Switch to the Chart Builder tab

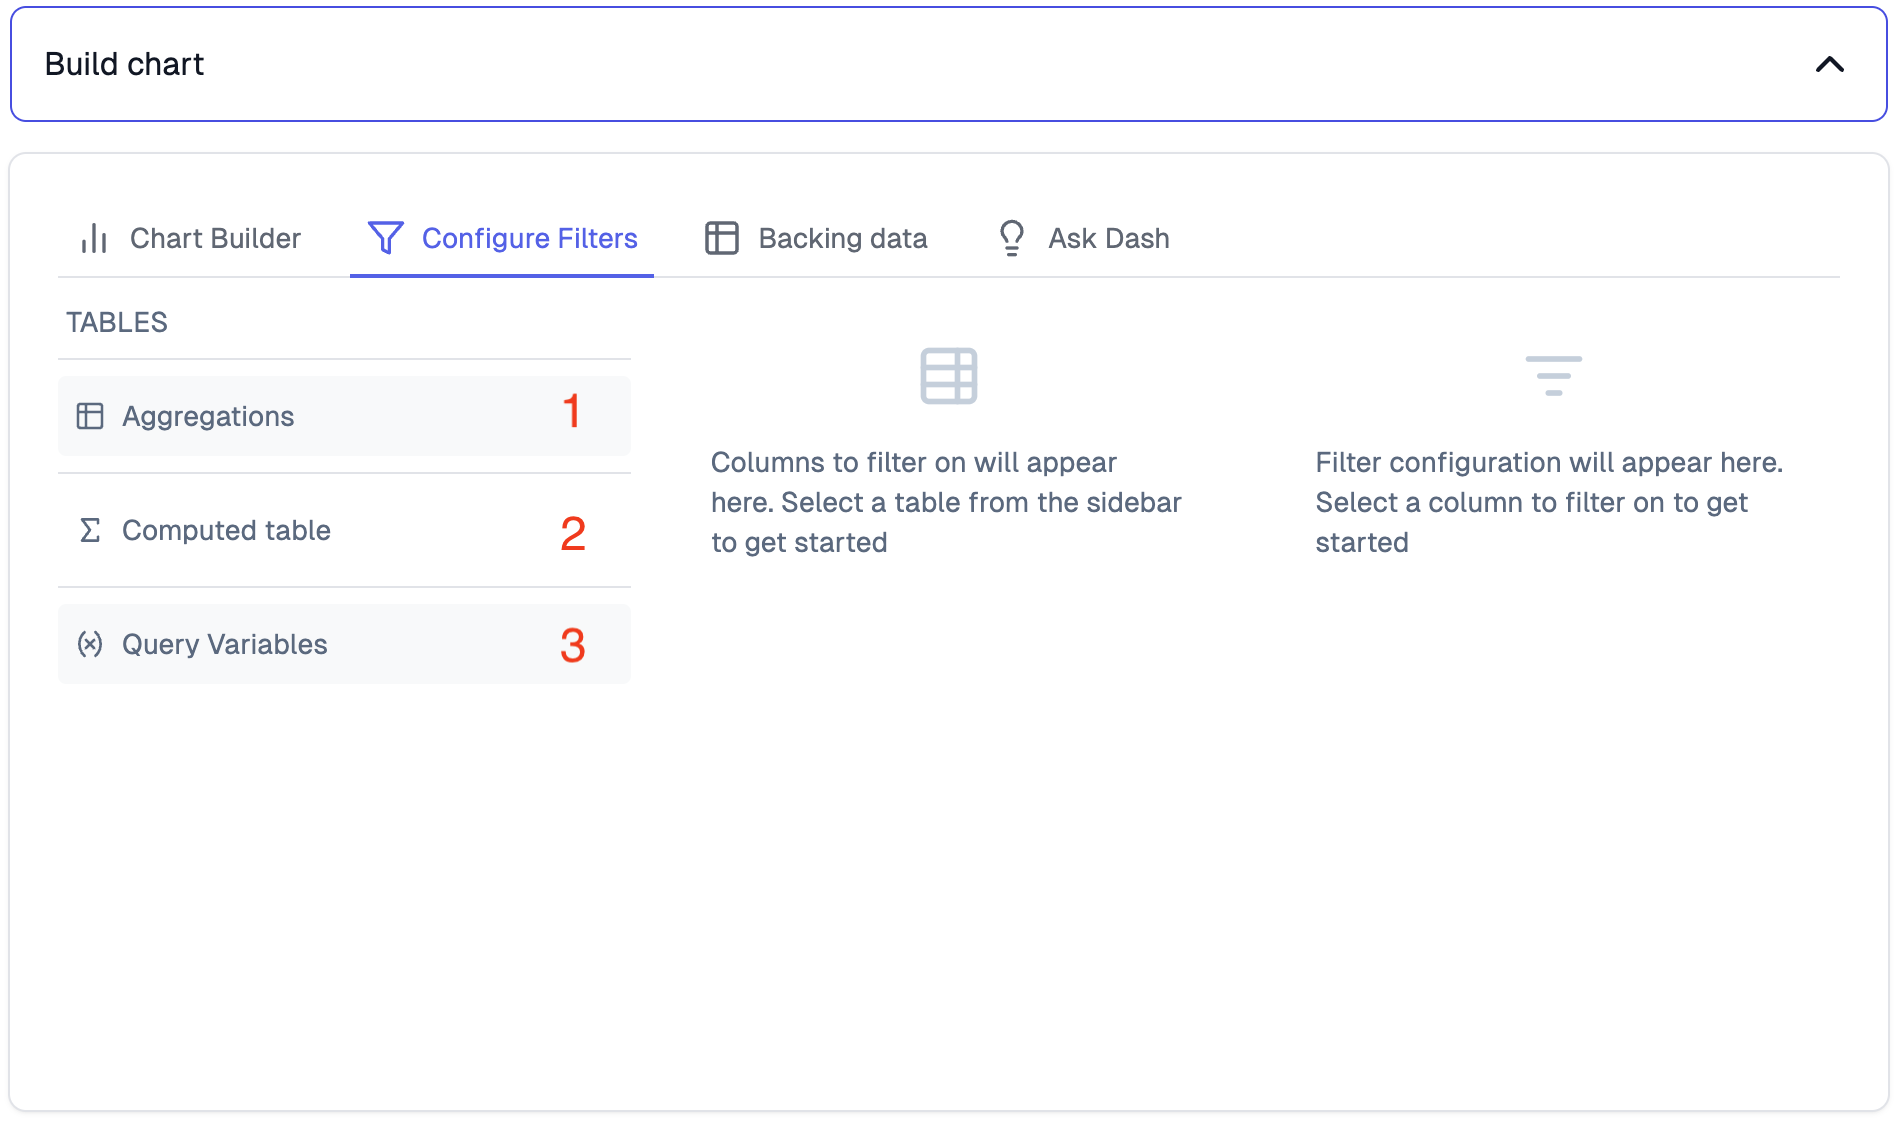point(190,238)
